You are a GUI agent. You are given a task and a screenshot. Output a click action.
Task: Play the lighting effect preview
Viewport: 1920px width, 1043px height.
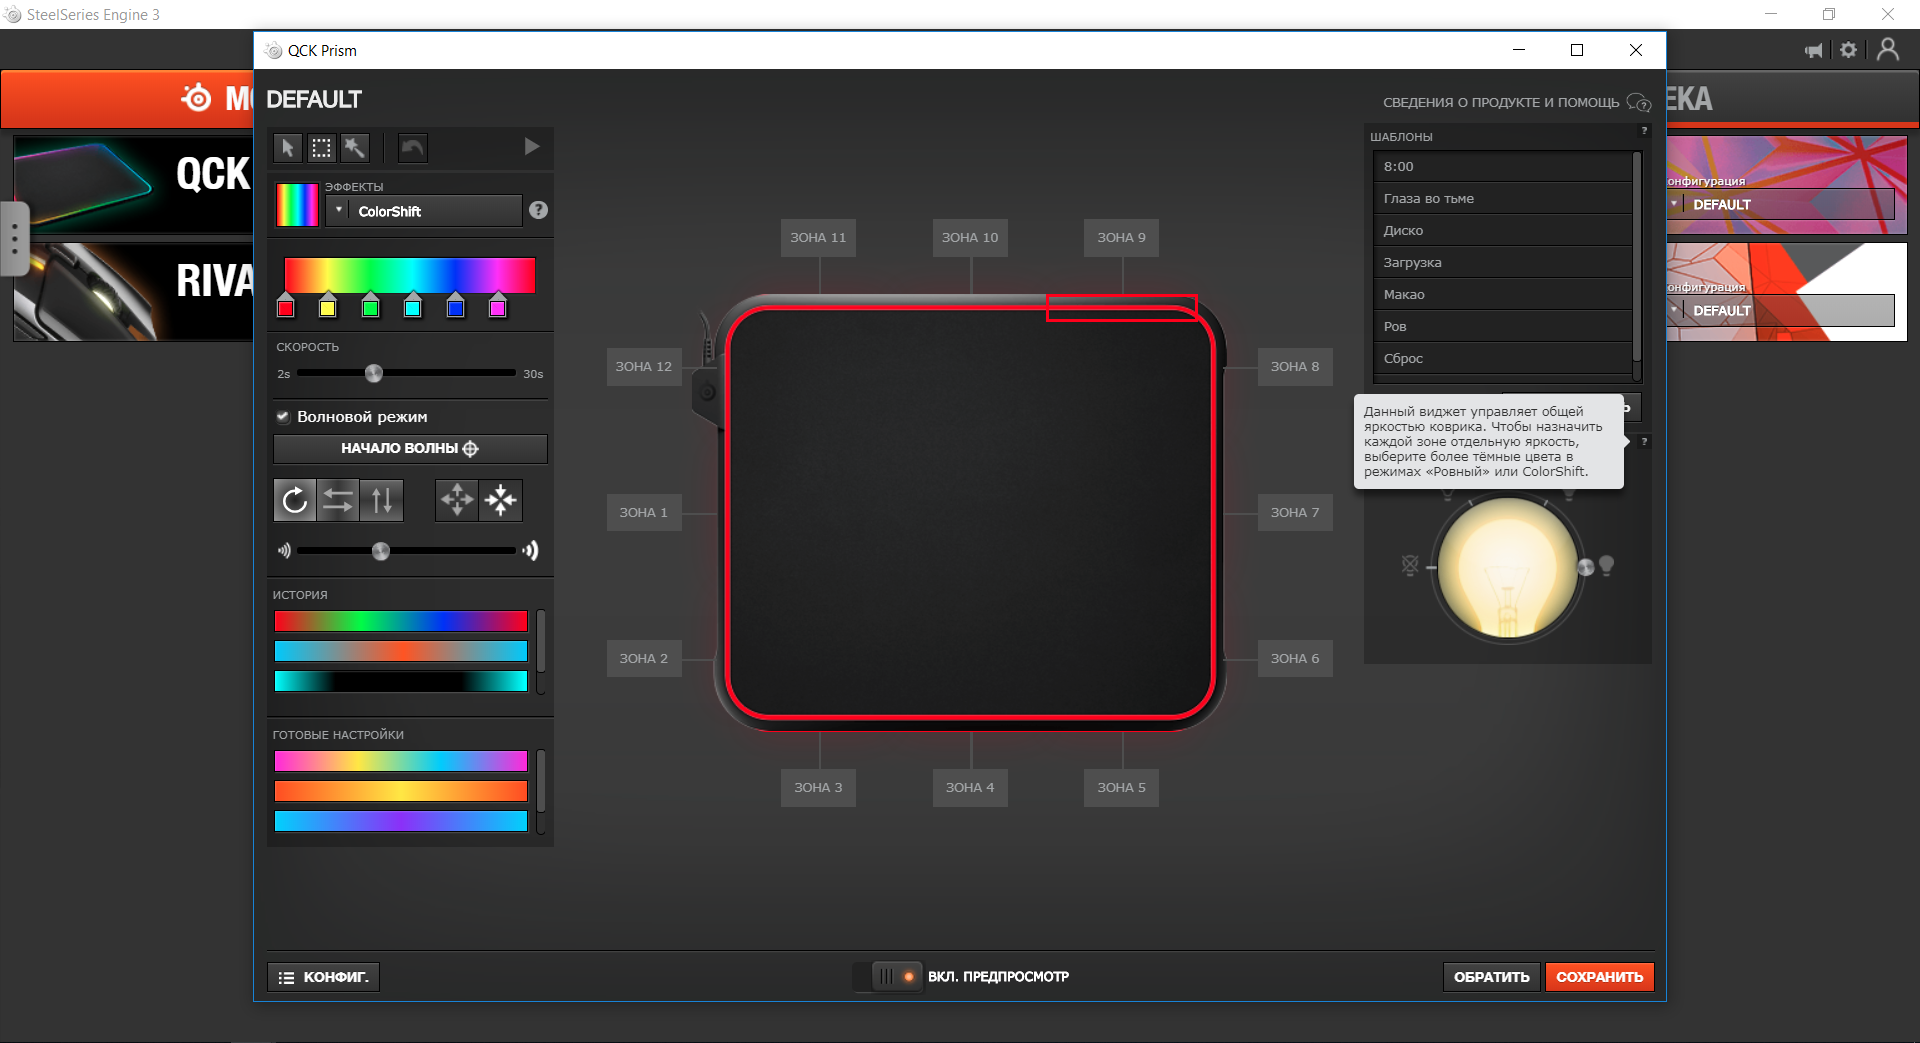pos(532,147)
